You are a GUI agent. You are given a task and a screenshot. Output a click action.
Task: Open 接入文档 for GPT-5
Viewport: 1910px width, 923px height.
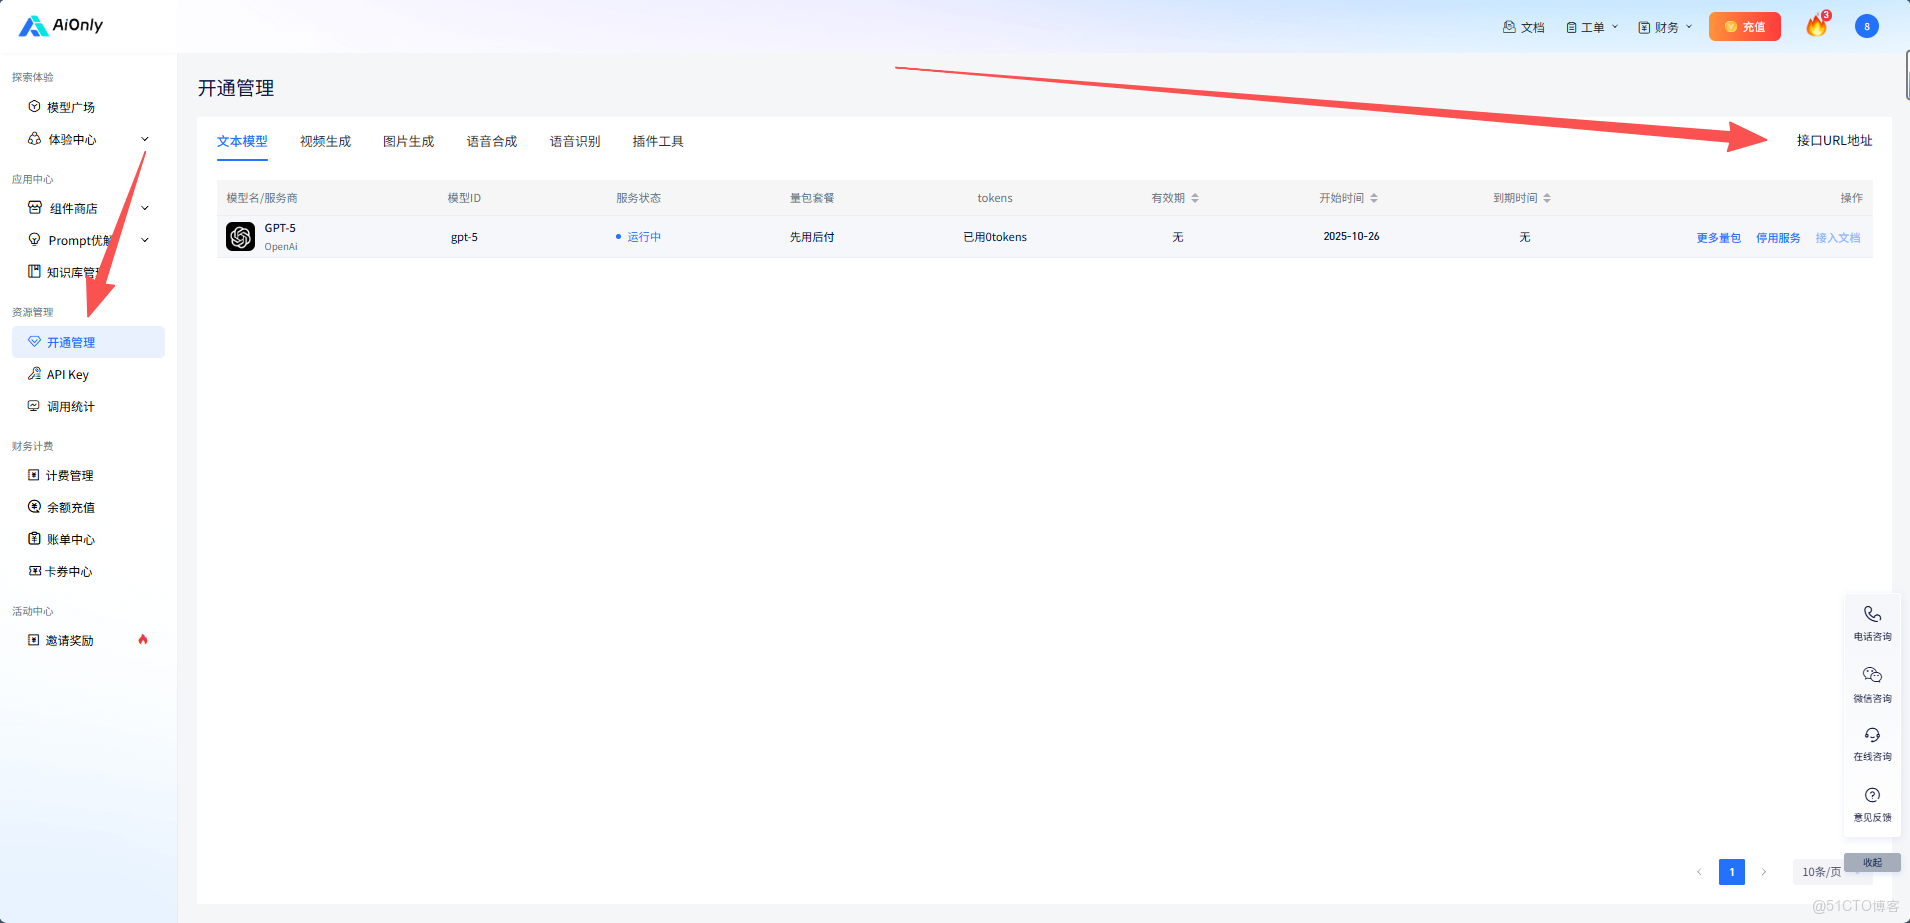click(x=1838, y=238)
